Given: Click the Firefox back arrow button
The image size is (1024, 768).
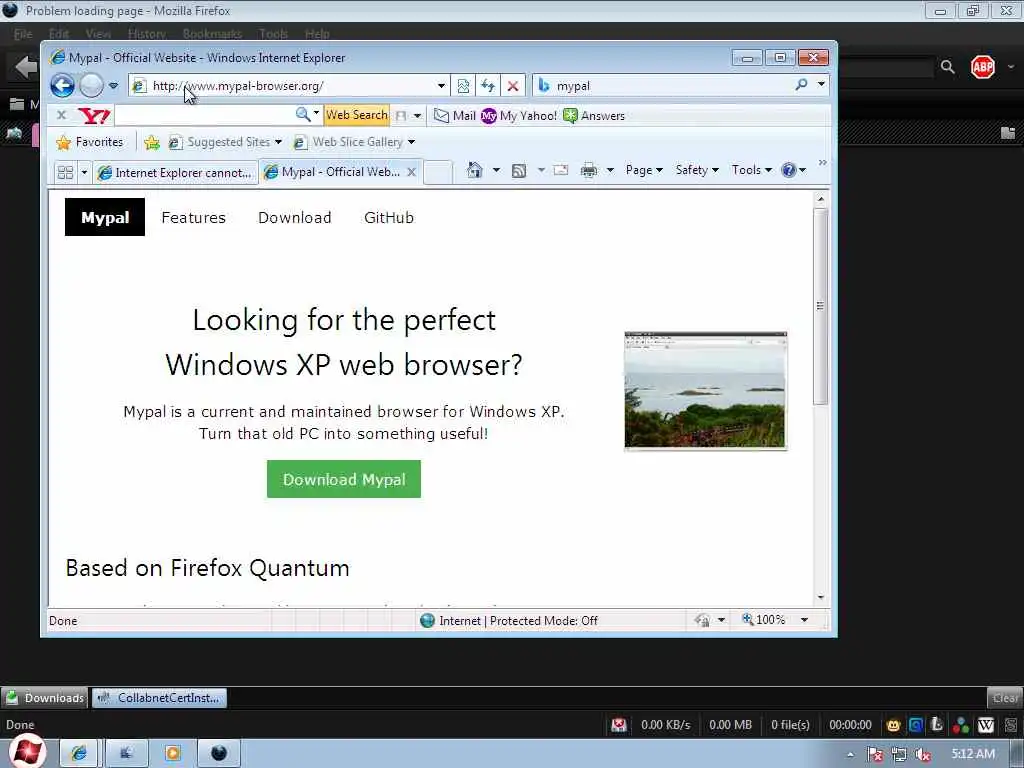Looking at the screenshot, I should [26, 67].
